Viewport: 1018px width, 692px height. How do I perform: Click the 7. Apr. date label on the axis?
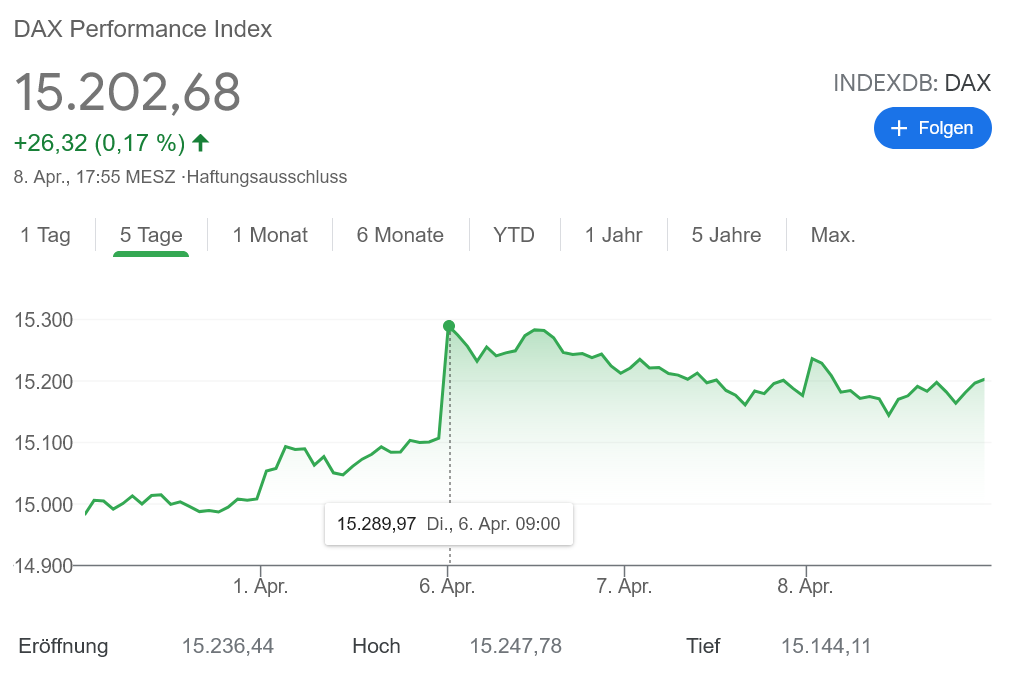pos(624,587)
